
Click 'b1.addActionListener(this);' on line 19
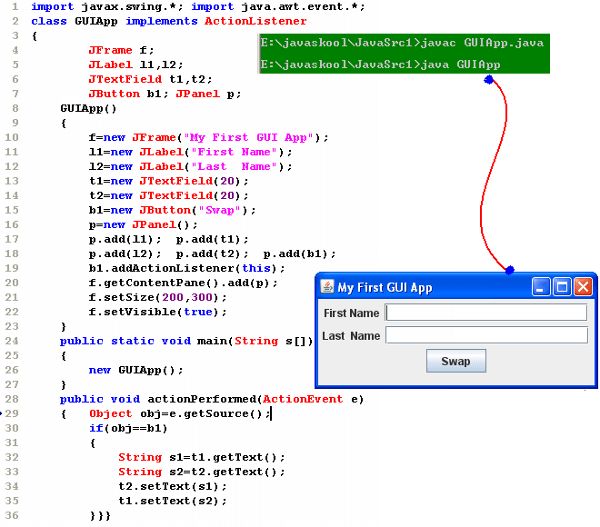coord(187,268)
